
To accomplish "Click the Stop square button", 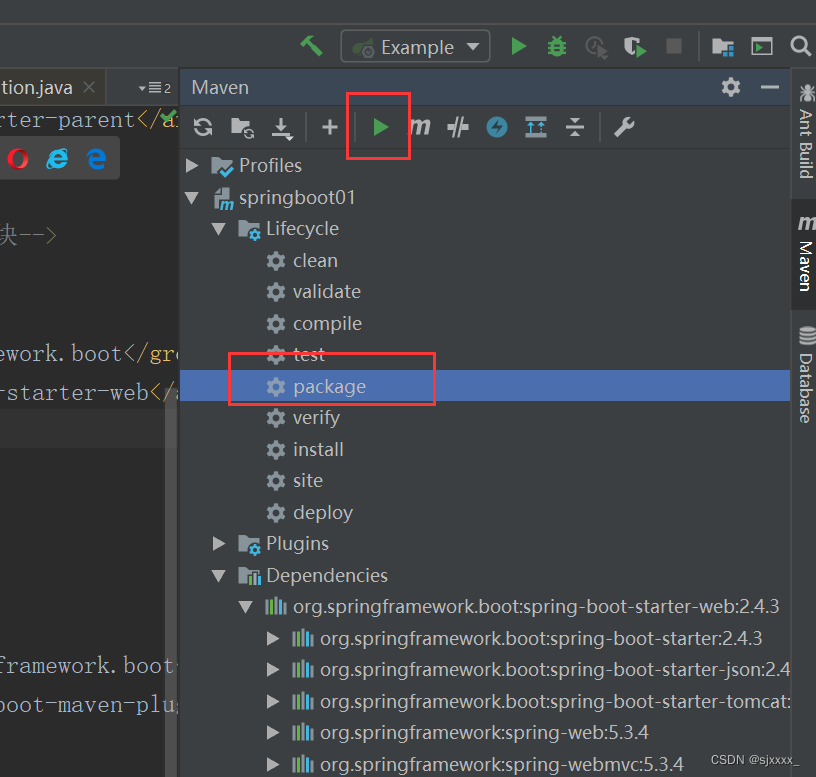I will click(x=674, y=46).
